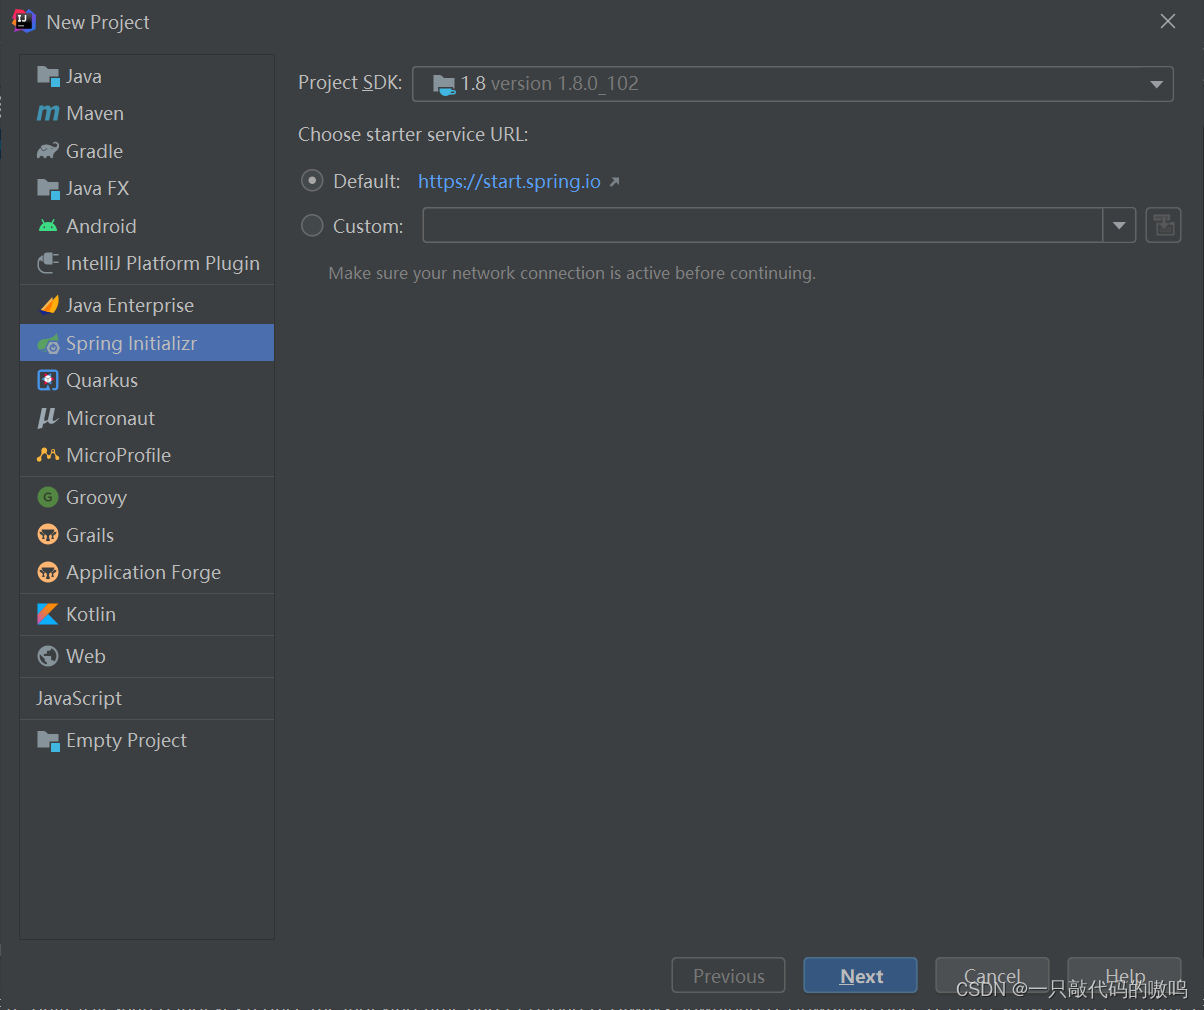This screenshot has height=1010, width=1204.
Task: Click the 'Application Forge' list text
Action: [144, 572]
